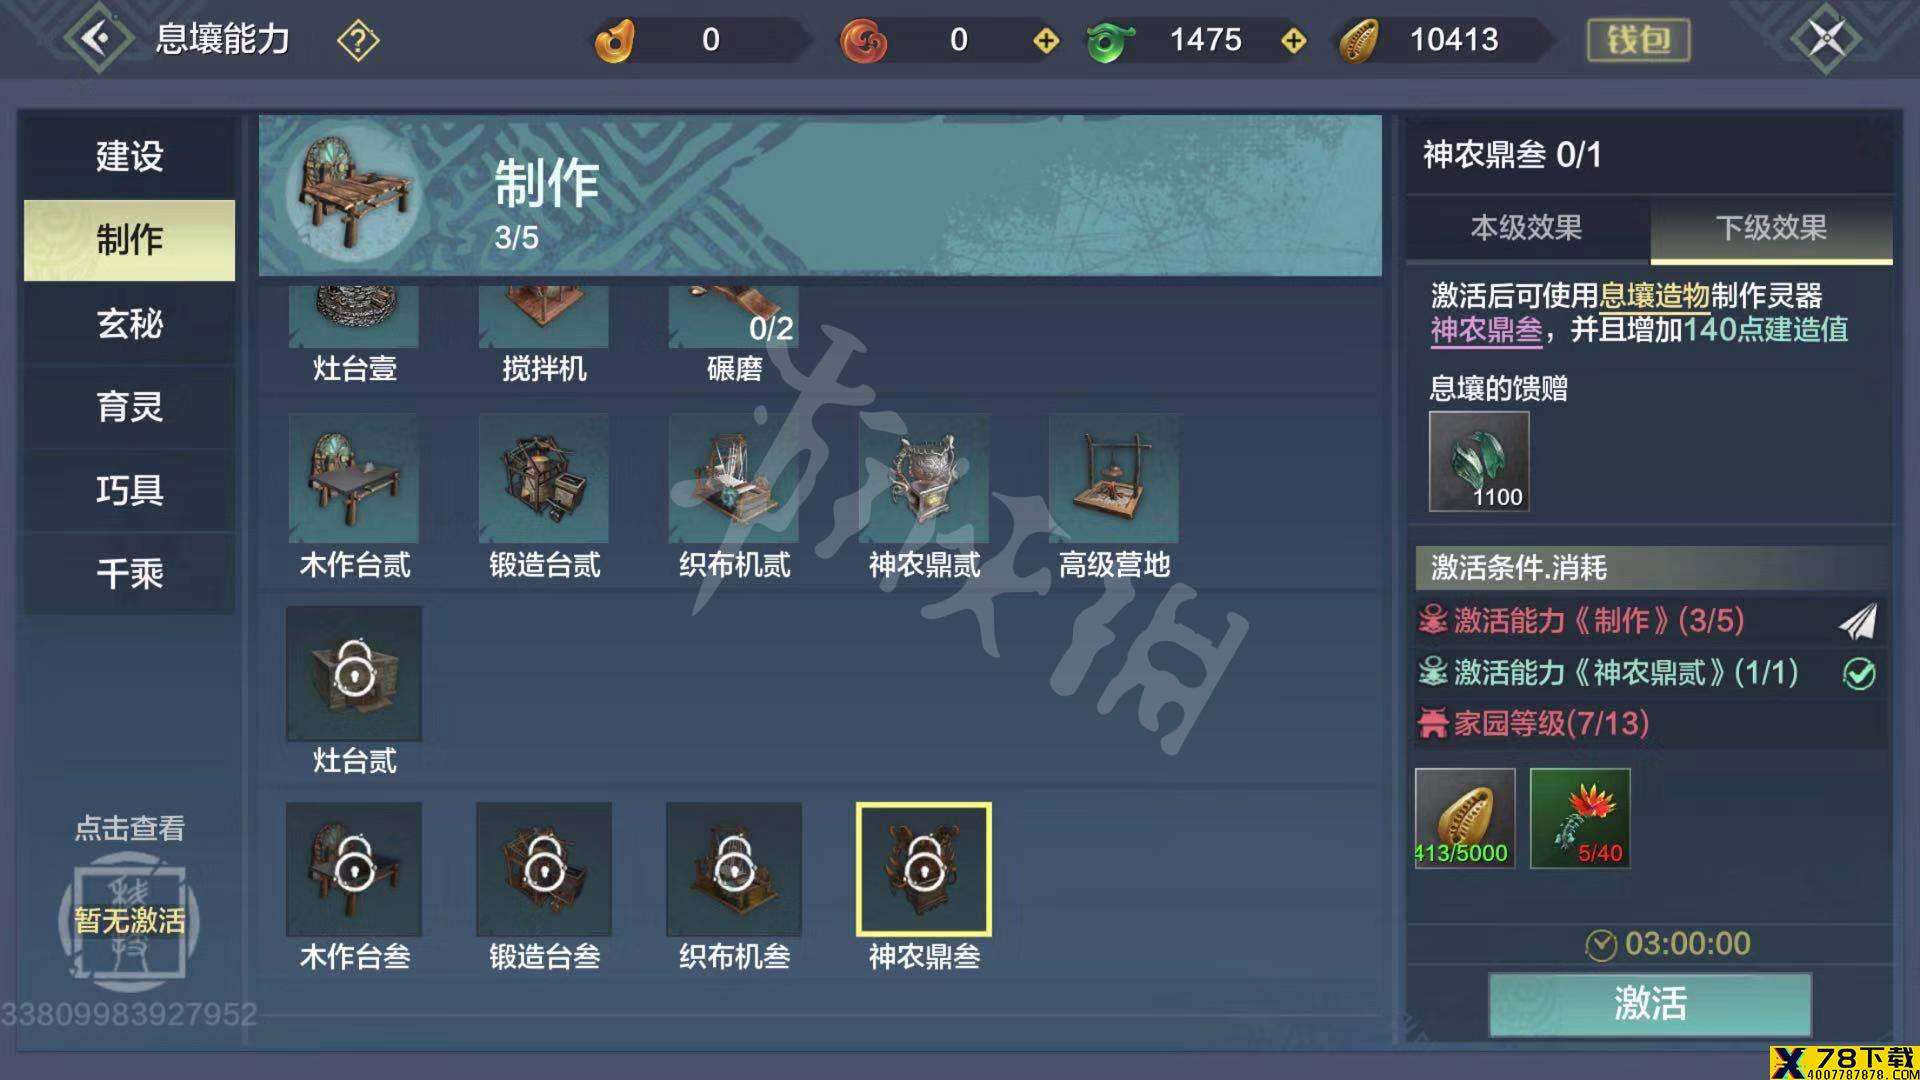Screen dimensions: 1920x1080
Task: Switch to the 本级效果 tab
Action: (x=1527, y=228)
